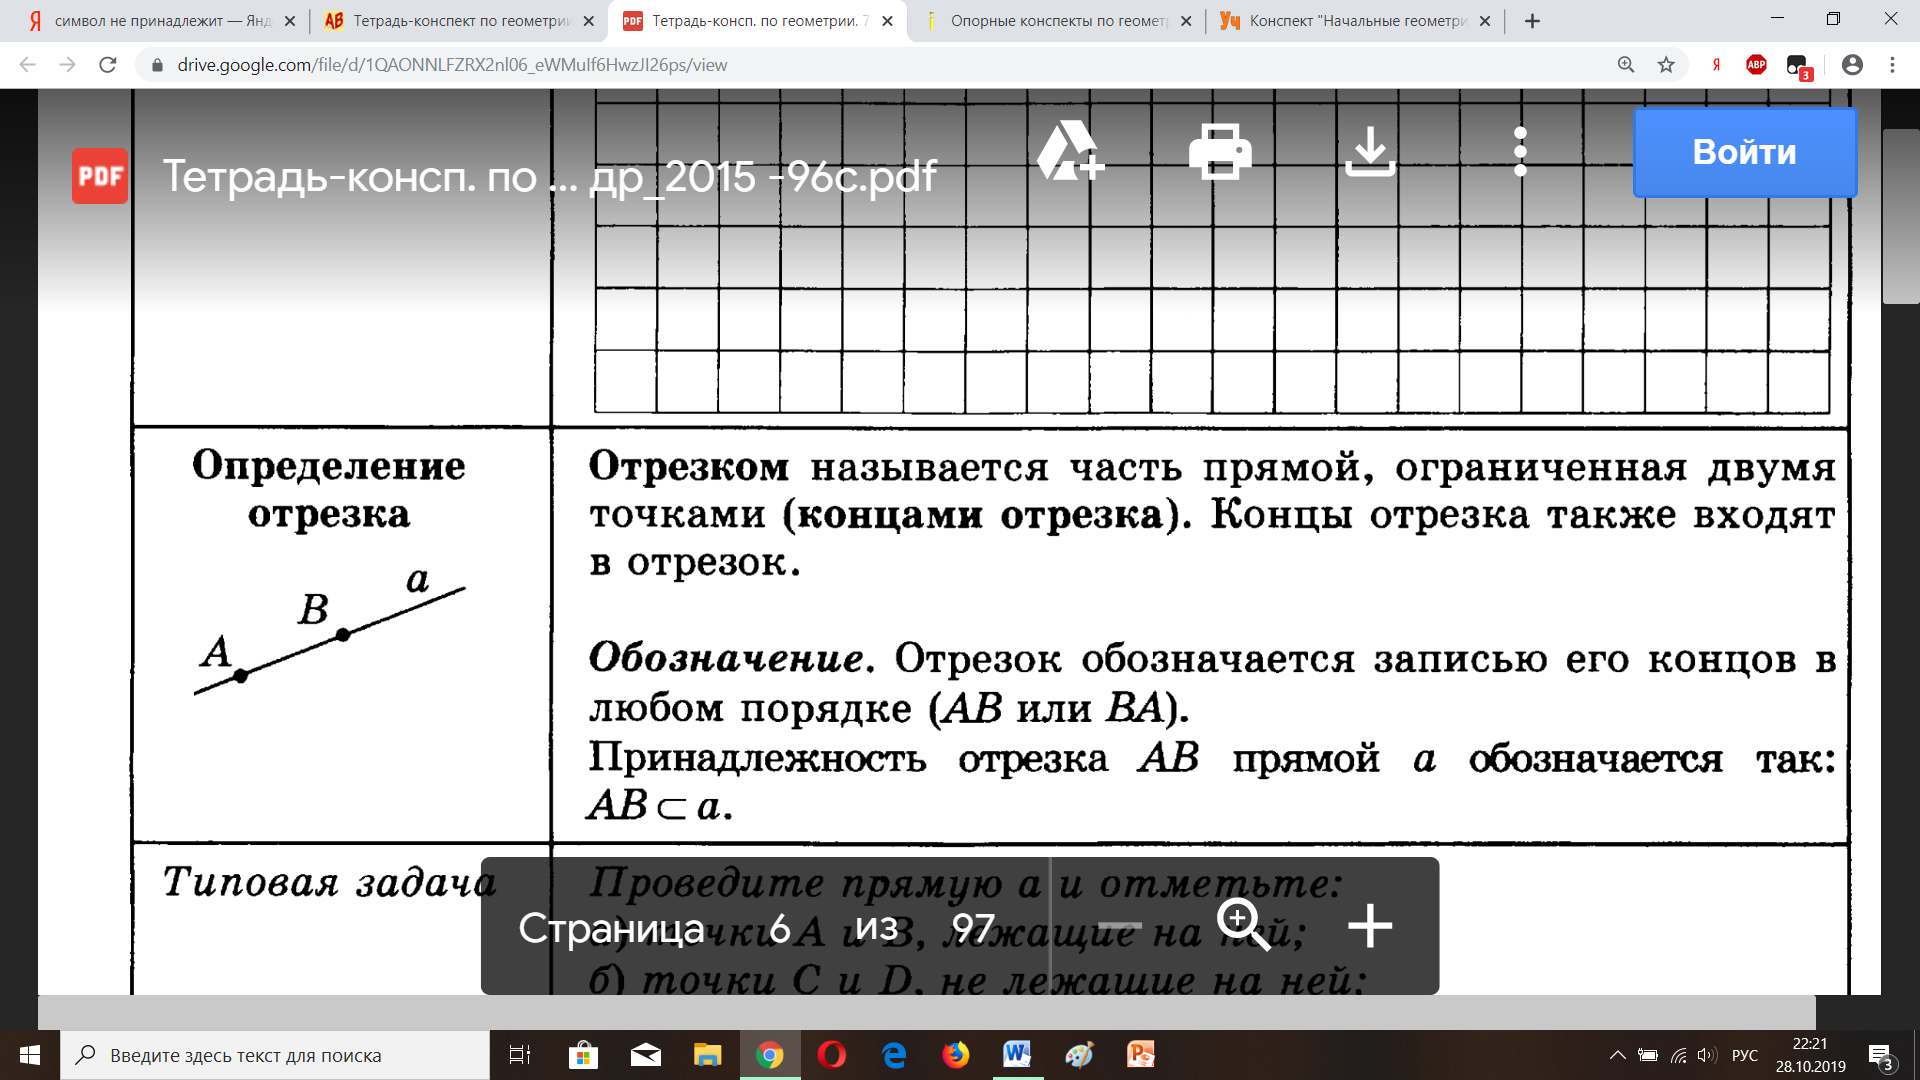This screenshot has height=1080, width=1920.
Task: Open the extension with badge 3
Action: click(1798, 67)
